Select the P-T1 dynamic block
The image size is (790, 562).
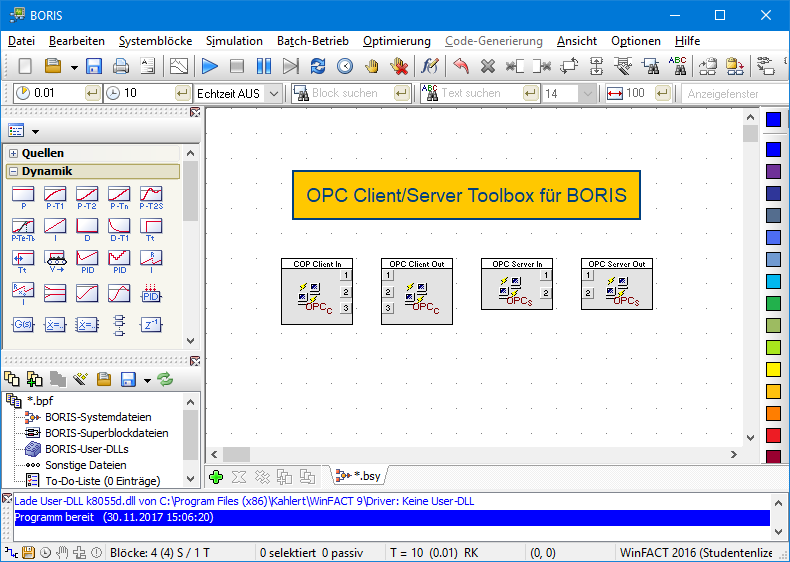55,198
